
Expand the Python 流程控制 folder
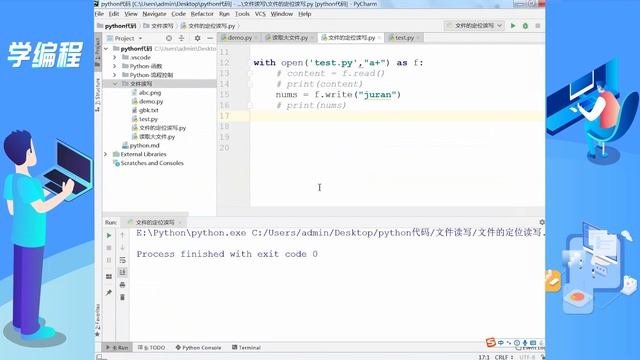115,75
